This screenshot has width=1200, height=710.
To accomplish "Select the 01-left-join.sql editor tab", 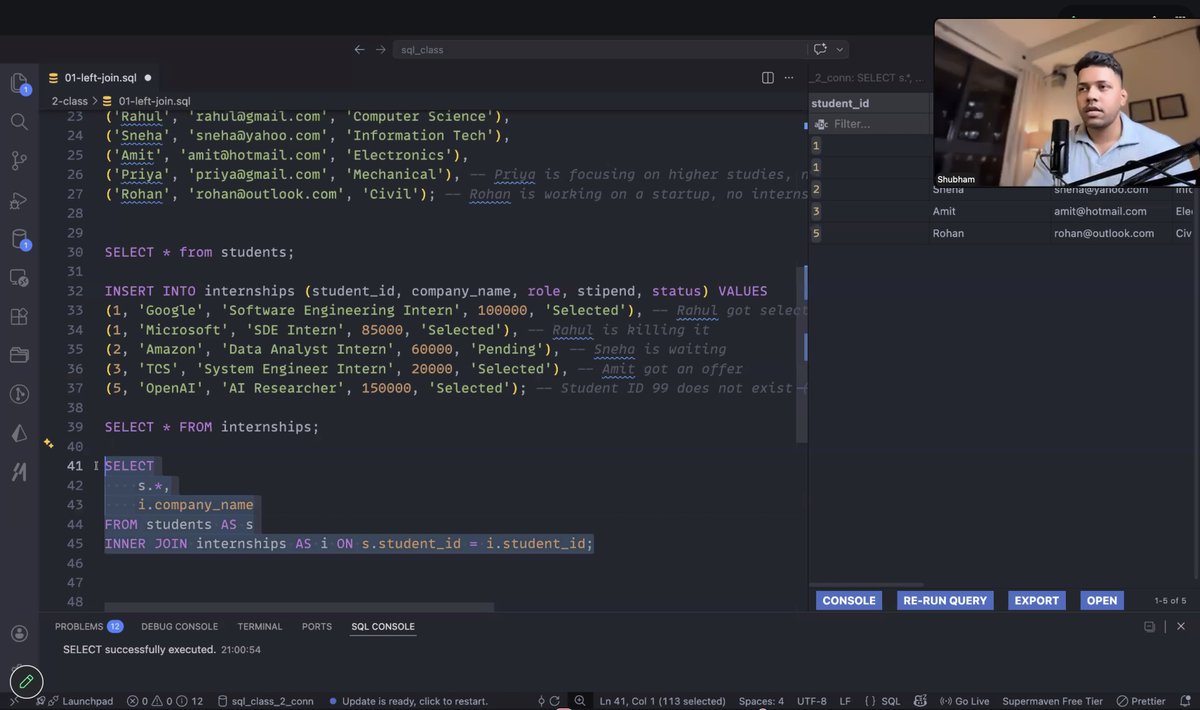I will click(100, 77).
